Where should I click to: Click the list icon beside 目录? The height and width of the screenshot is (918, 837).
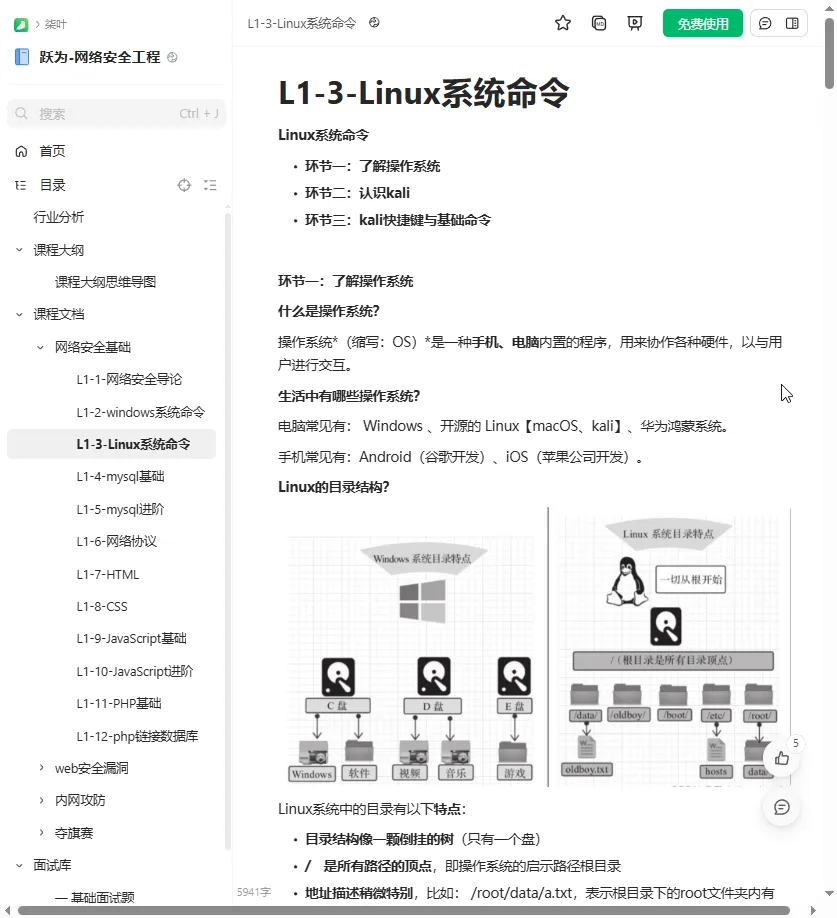(20, 186)
